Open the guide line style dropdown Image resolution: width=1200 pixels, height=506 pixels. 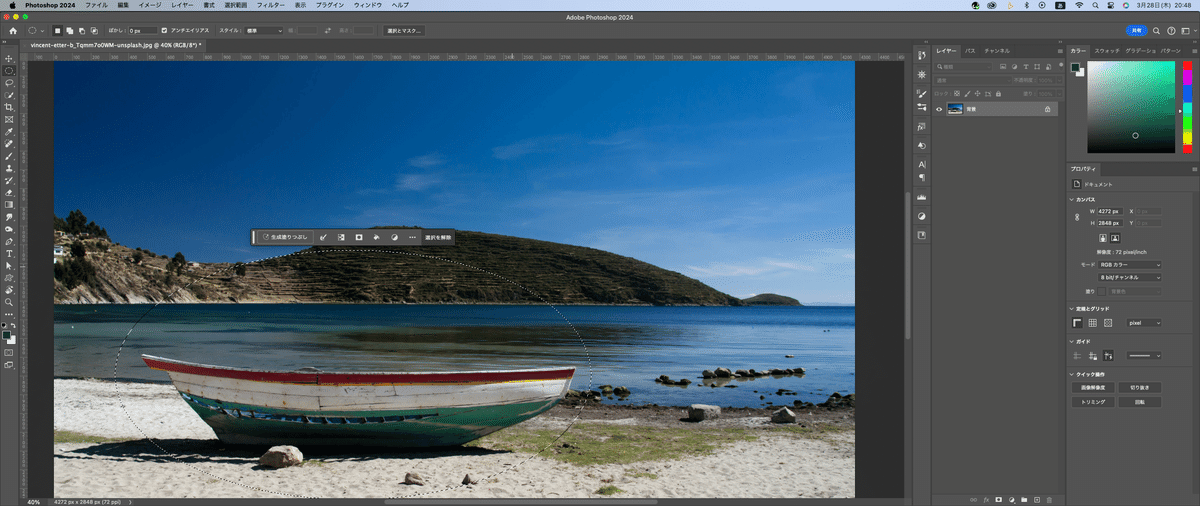pyautogui.click(x=1144, y=355)
